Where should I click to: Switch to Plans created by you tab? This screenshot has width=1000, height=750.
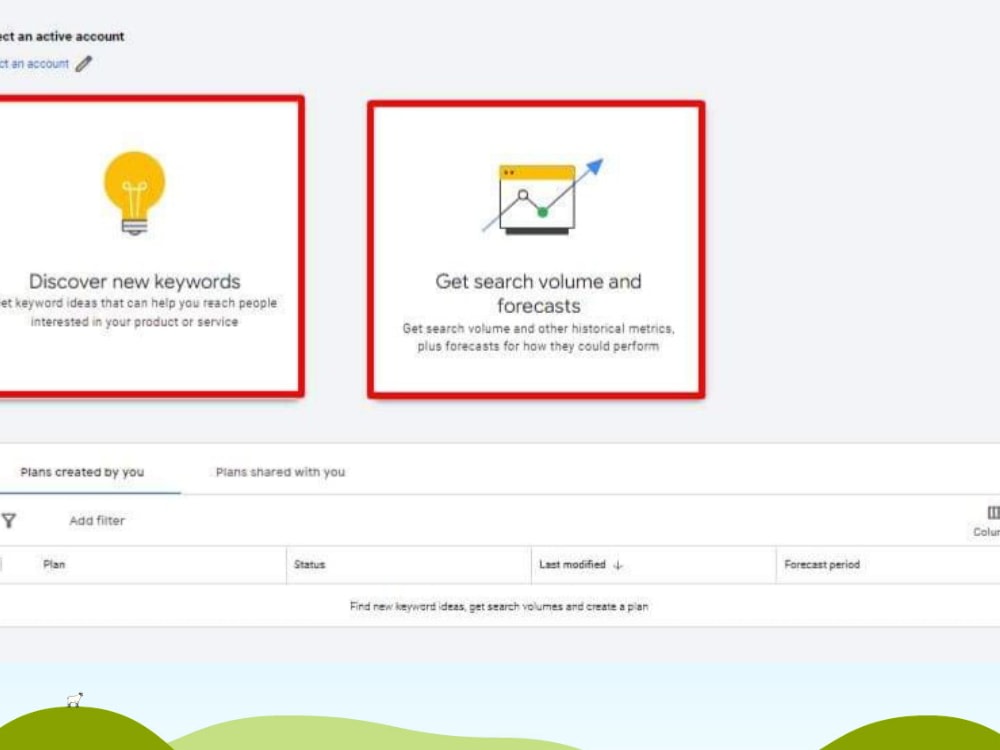click(82, 473)
